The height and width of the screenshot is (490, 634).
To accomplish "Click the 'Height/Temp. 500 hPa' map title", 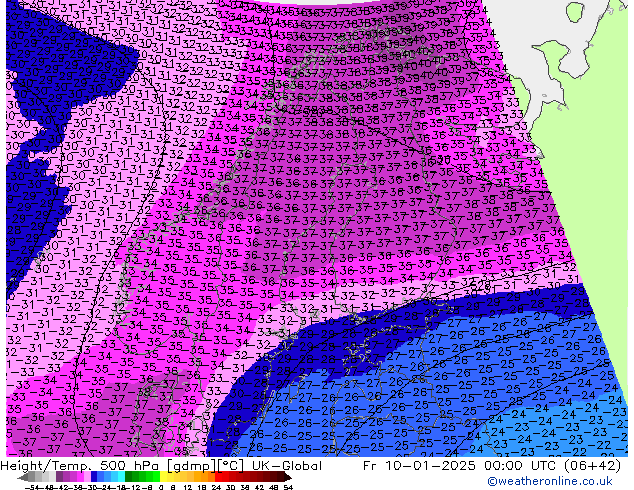I will click(x=79, y=466).
